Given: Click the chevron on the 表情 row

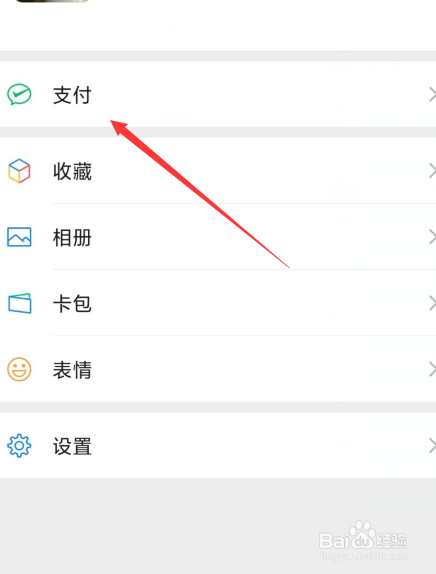Looking at the screenshot, I should [432, 369].
